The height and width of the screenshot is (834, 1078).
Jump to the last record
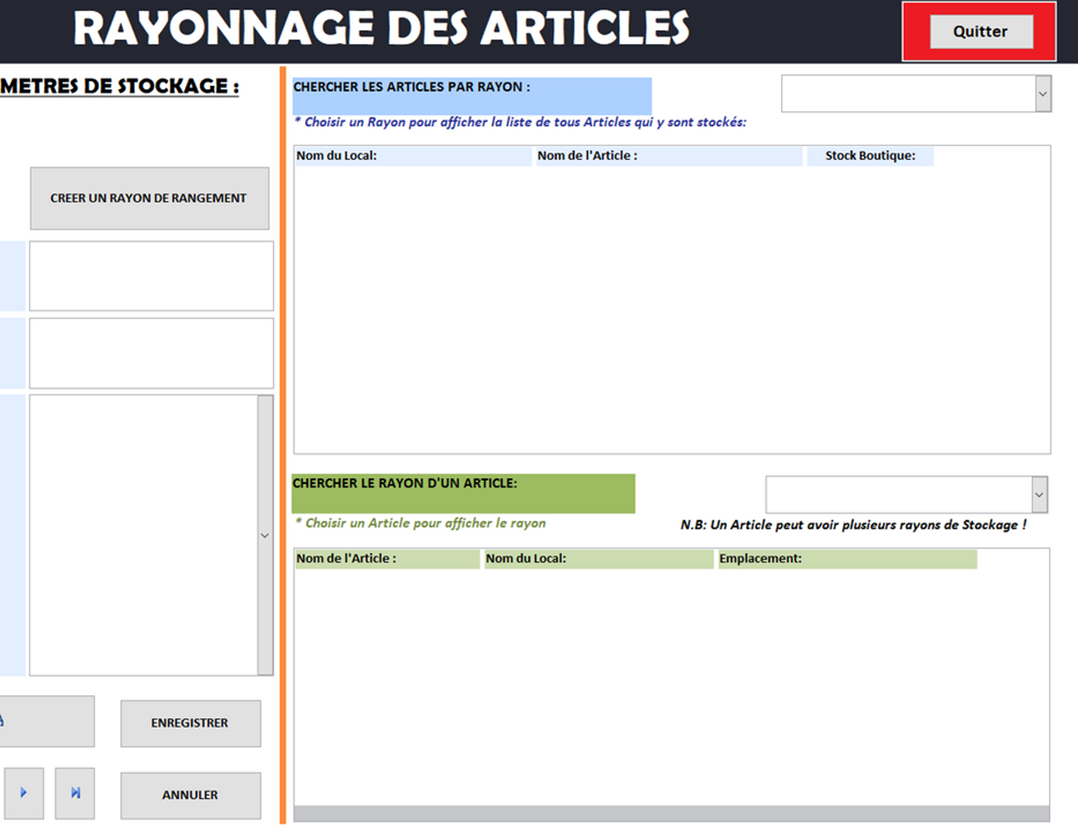point(75,793)
